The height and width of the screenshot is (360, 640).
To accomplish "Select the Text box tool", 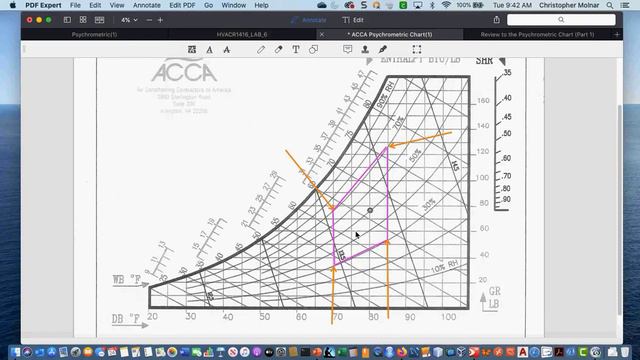I will coord(296,50).
